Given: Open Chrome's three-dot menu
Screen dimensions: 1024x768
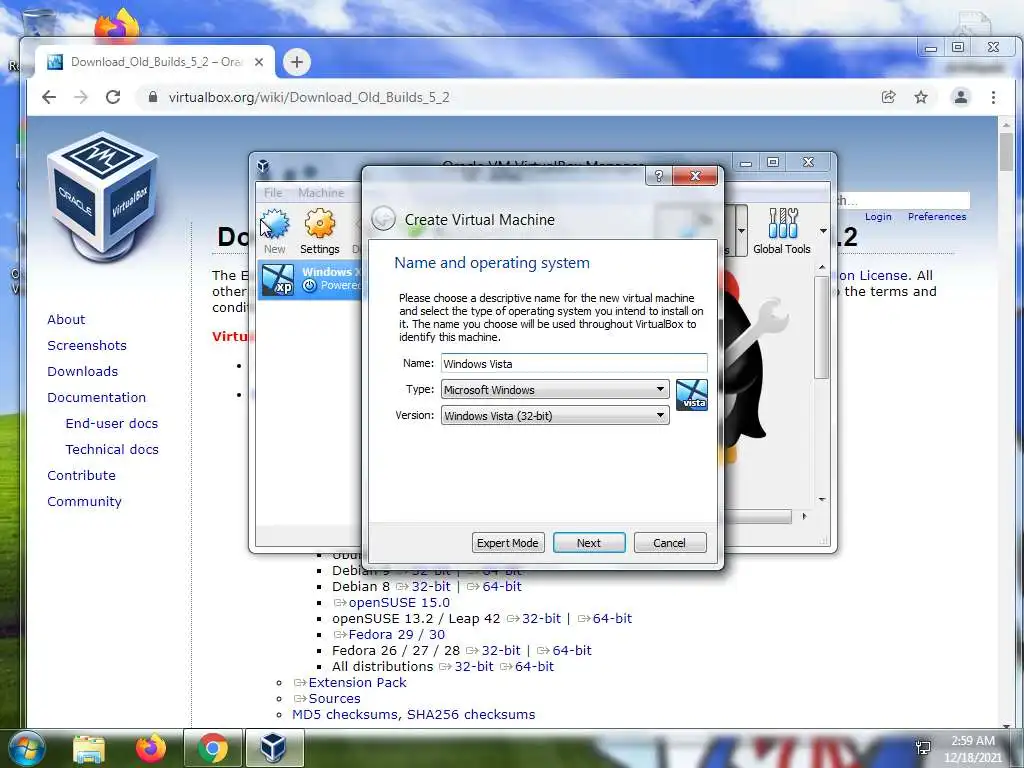Looking at the screenshot, I should tap(993, 97).
